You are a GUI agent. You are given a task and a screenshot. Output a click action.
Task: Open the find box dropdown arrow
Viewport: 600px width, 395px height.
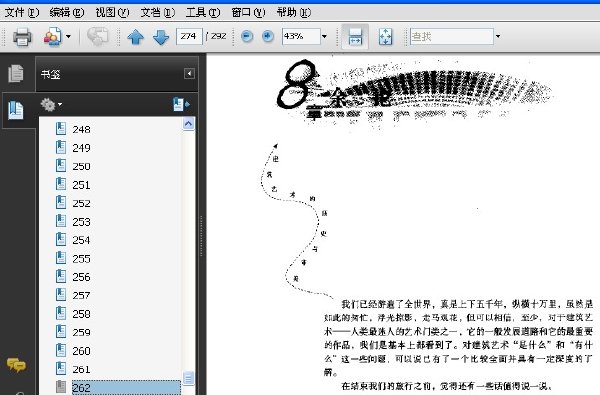tap(498, 36)
